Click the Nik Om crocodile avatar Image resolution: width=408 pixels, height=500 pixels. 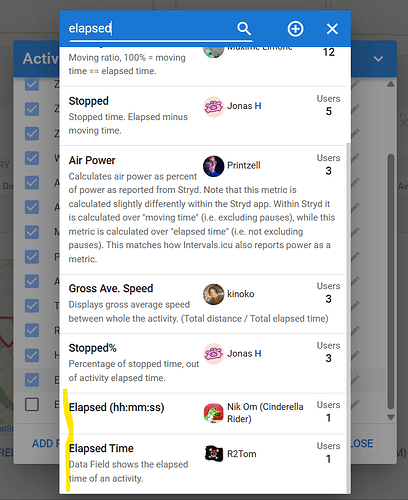[213, 413]
